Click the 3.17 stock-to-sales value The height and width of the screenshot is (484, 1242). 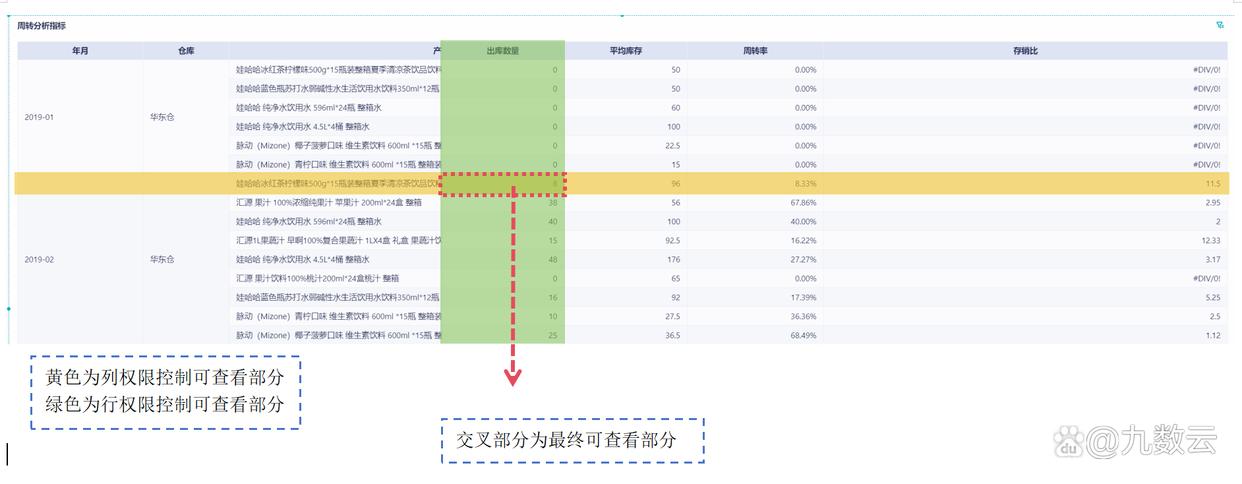[x=1212, y=259]
